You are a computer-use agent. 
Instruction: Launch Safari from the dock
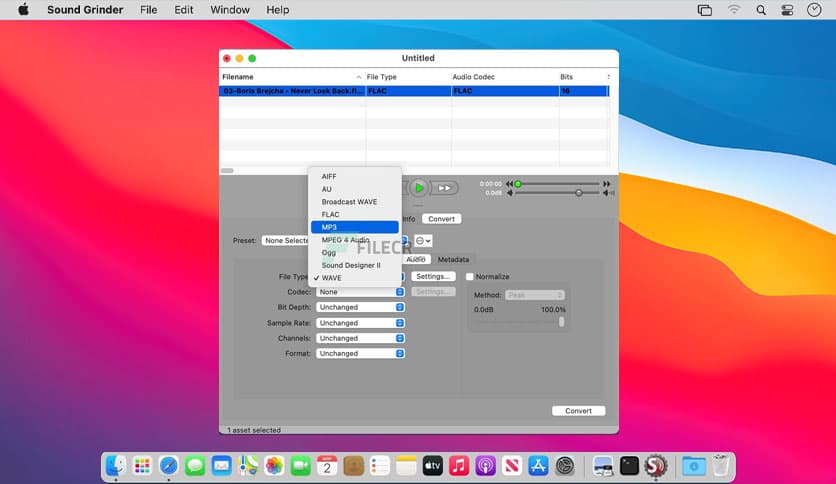pos(169,465)
